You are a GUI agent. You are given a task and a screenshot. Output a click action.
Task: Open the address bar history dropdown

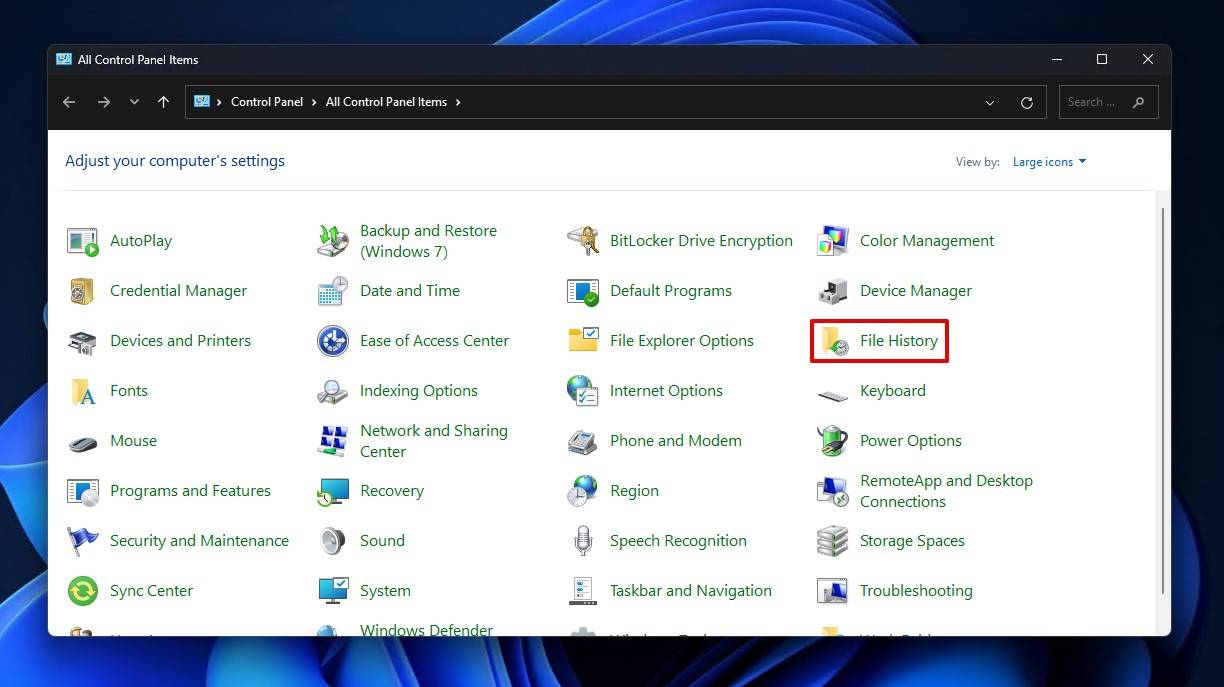(990, 102)
